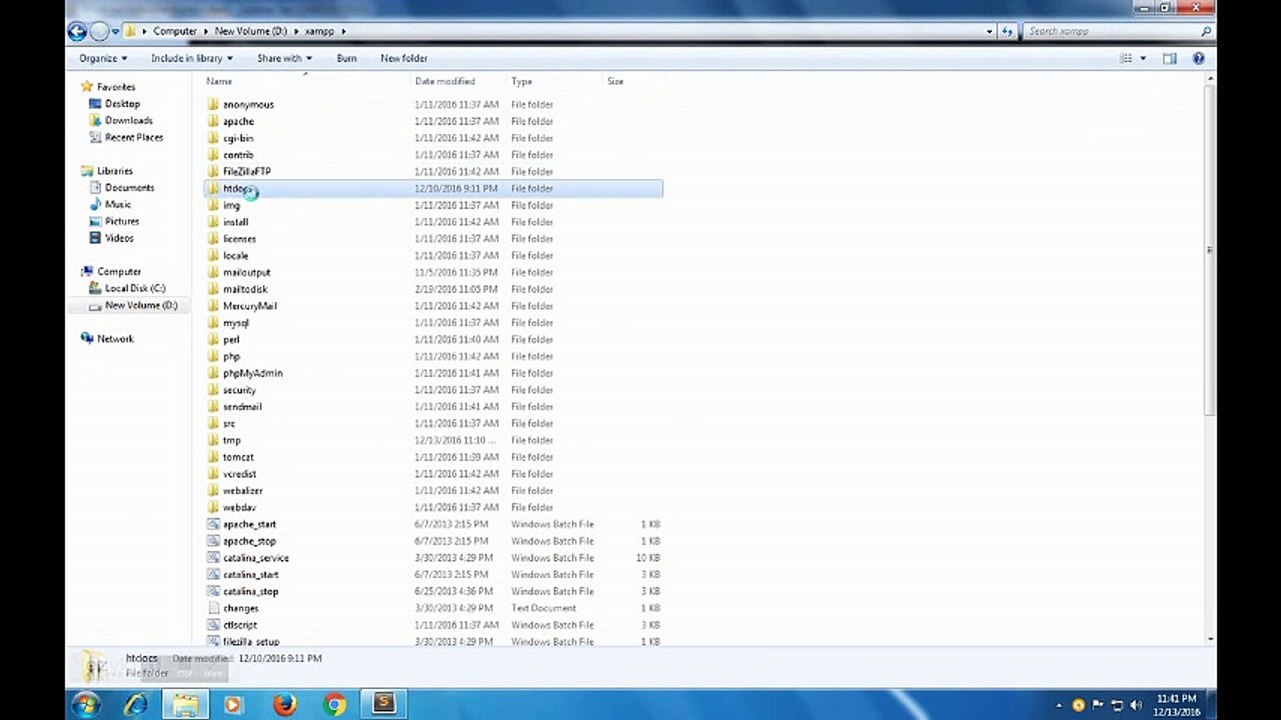The image size is (1281, 720).
Task: Select the ctlscript file name
Action: click(240, 625)
